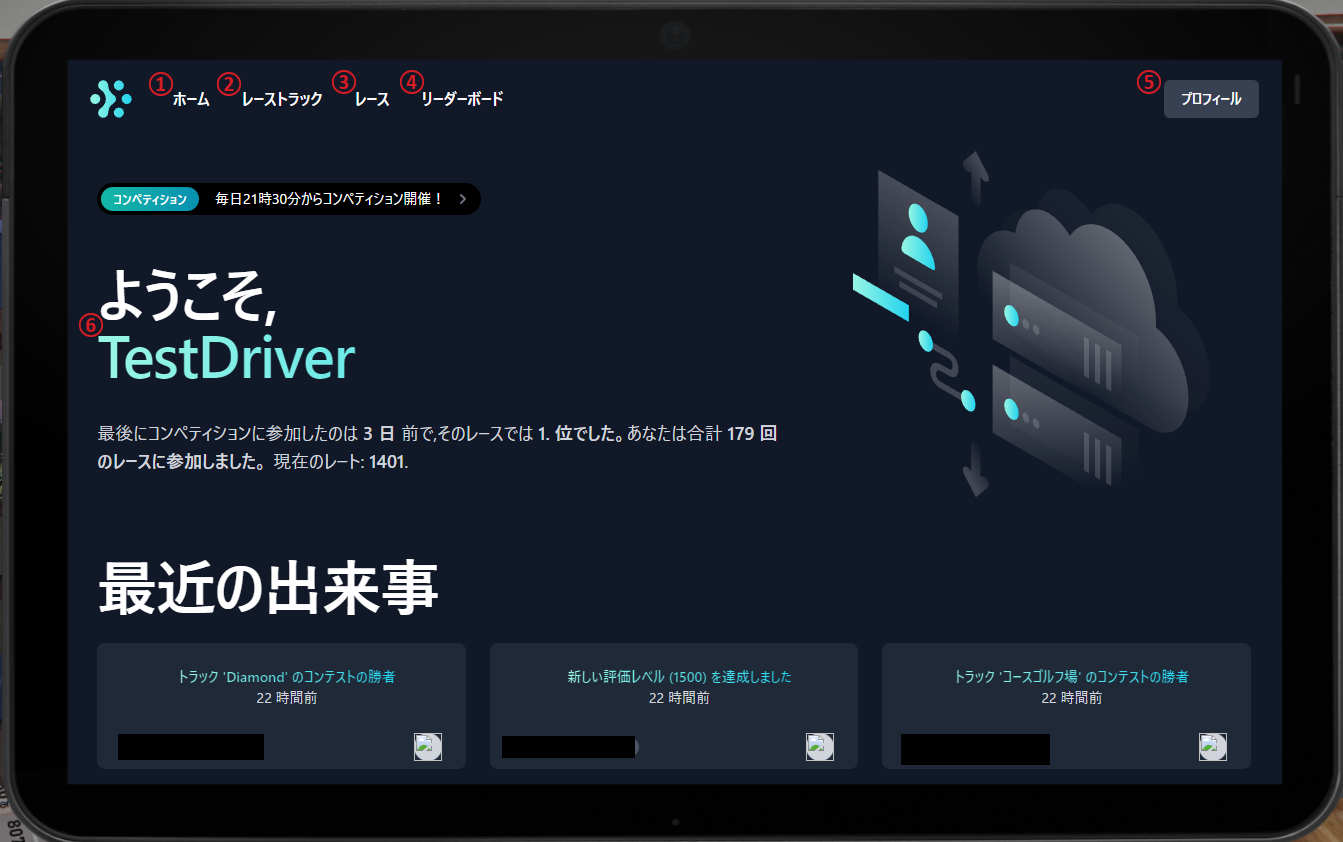1343x842 pixels.
Task: Click the teal コンペティション badge
Action: click(x=150, y=199)
